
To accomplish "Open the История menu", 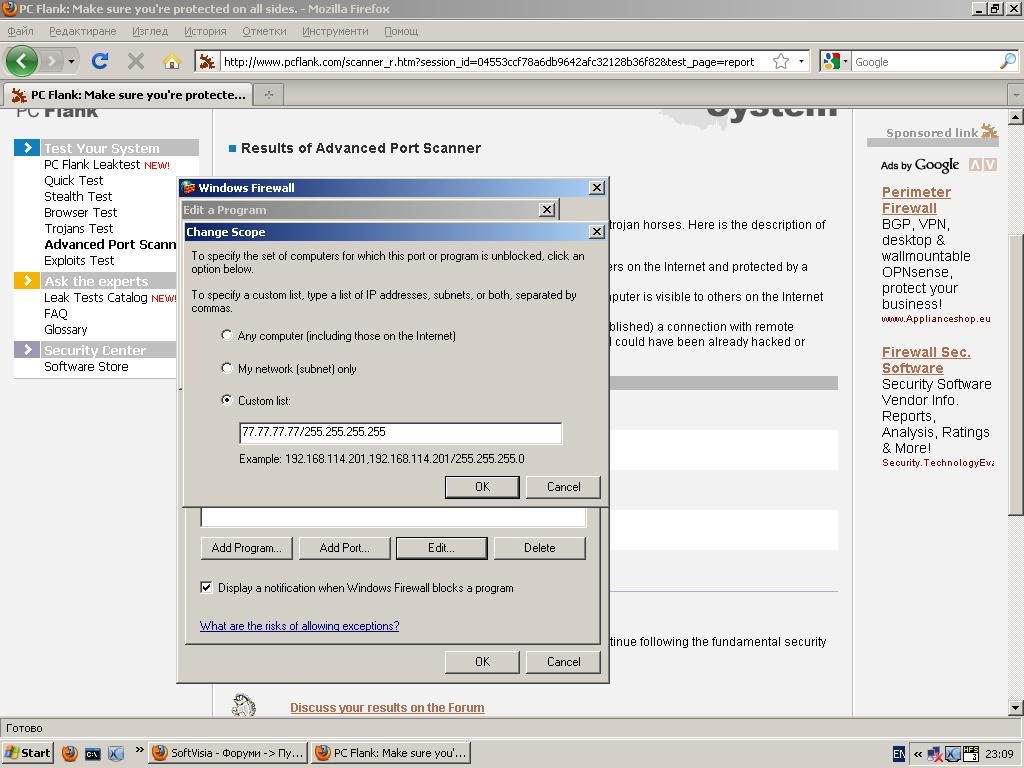I will coord(205,31).
